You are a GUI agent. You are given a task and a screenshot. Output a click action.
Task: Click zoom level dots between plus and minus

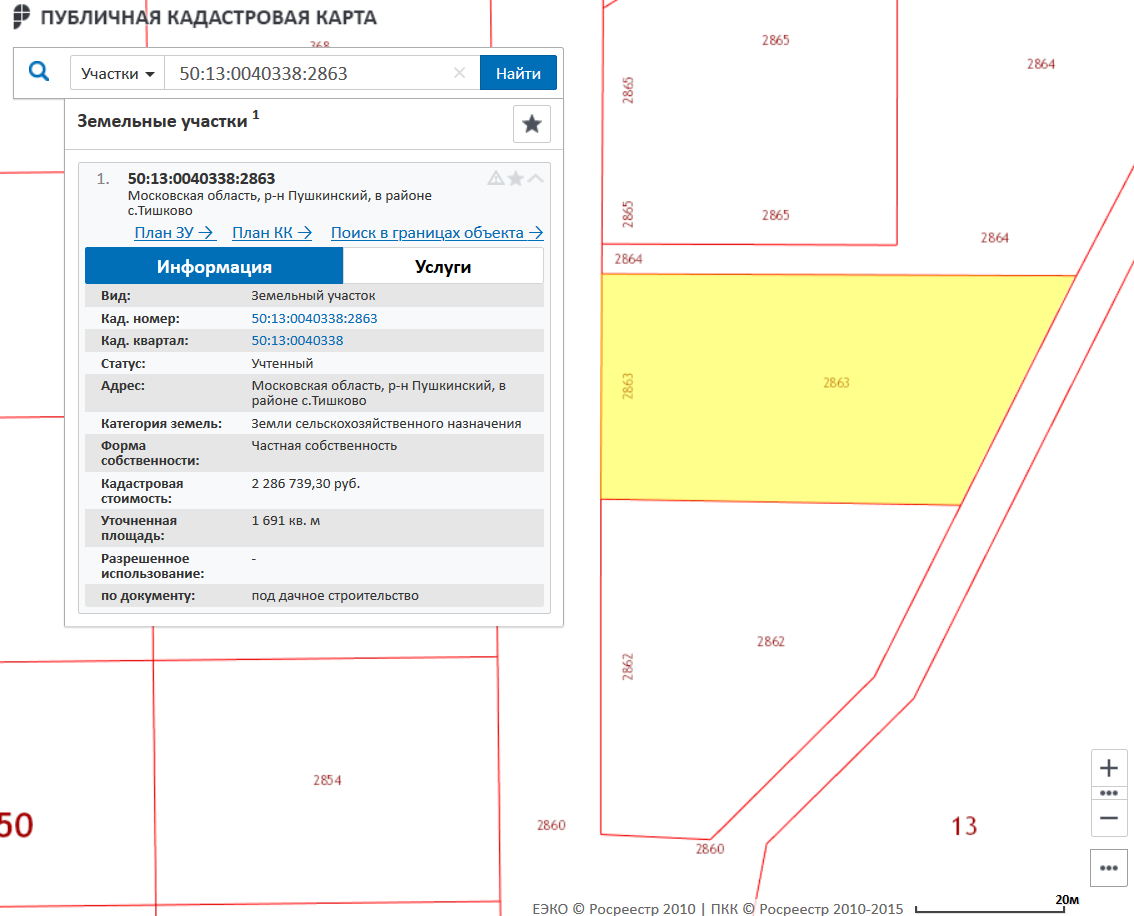pyautogui.click(x=1109, y=793)
